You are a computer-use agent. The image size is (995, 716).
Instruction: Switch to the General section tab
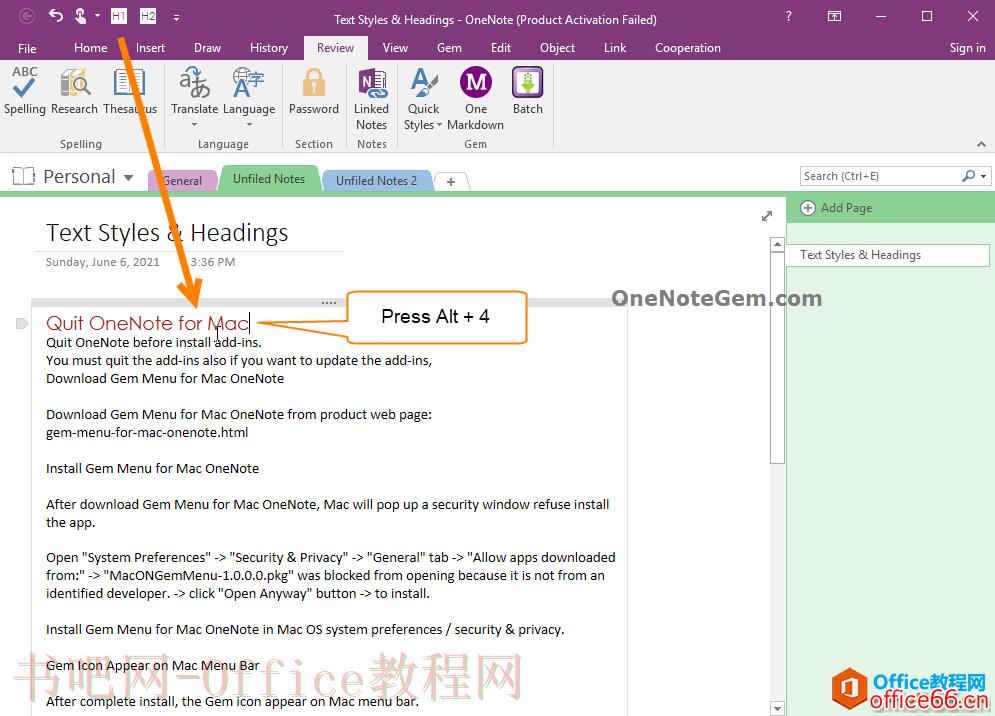point(182,180)
